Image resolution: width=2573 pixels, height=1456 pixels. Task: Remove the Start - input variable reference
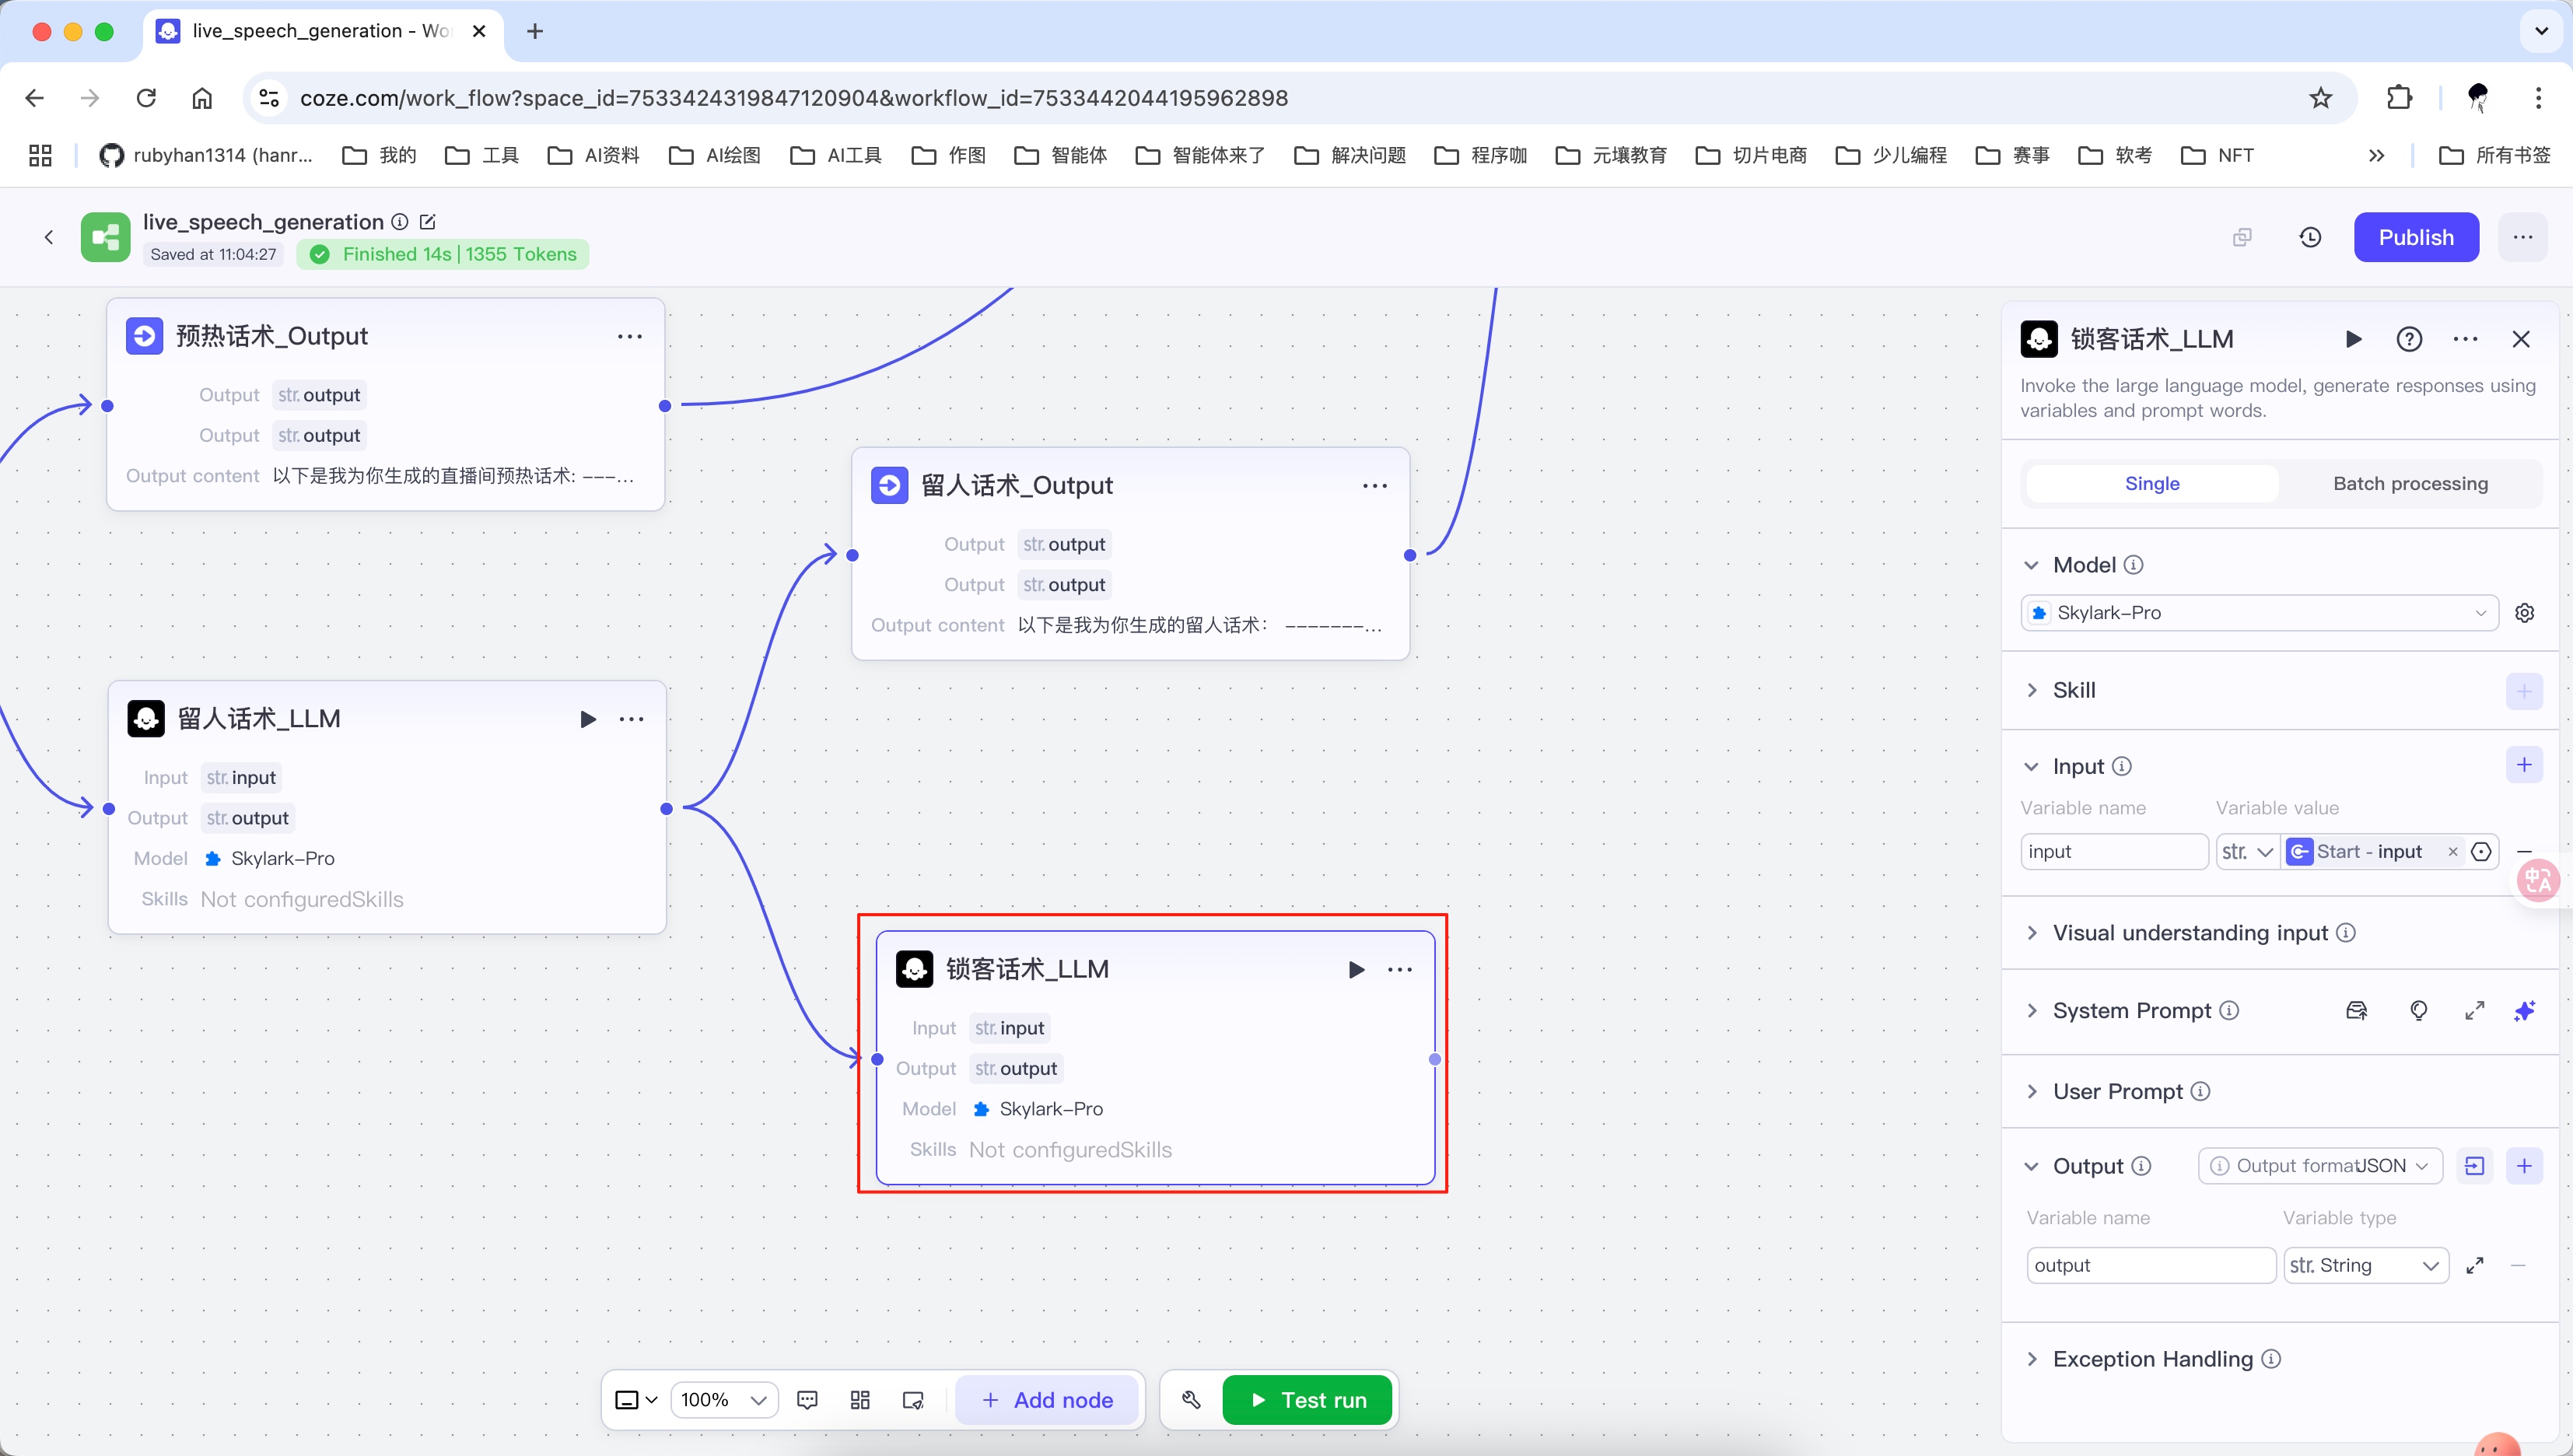click(2452, 852)
